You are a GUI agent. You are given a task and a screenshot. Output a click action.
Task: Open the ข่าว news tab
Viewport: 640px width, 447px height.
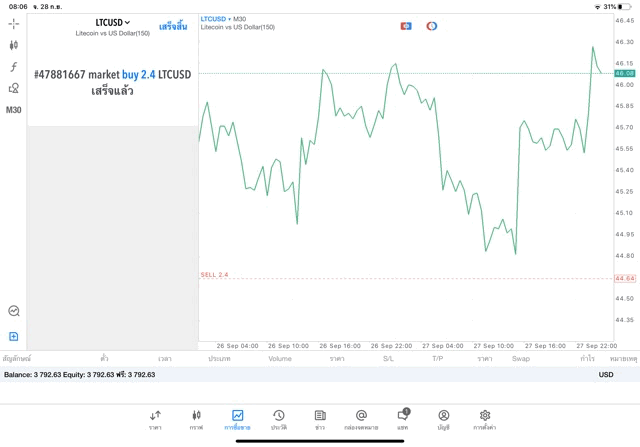coord(320,420)
